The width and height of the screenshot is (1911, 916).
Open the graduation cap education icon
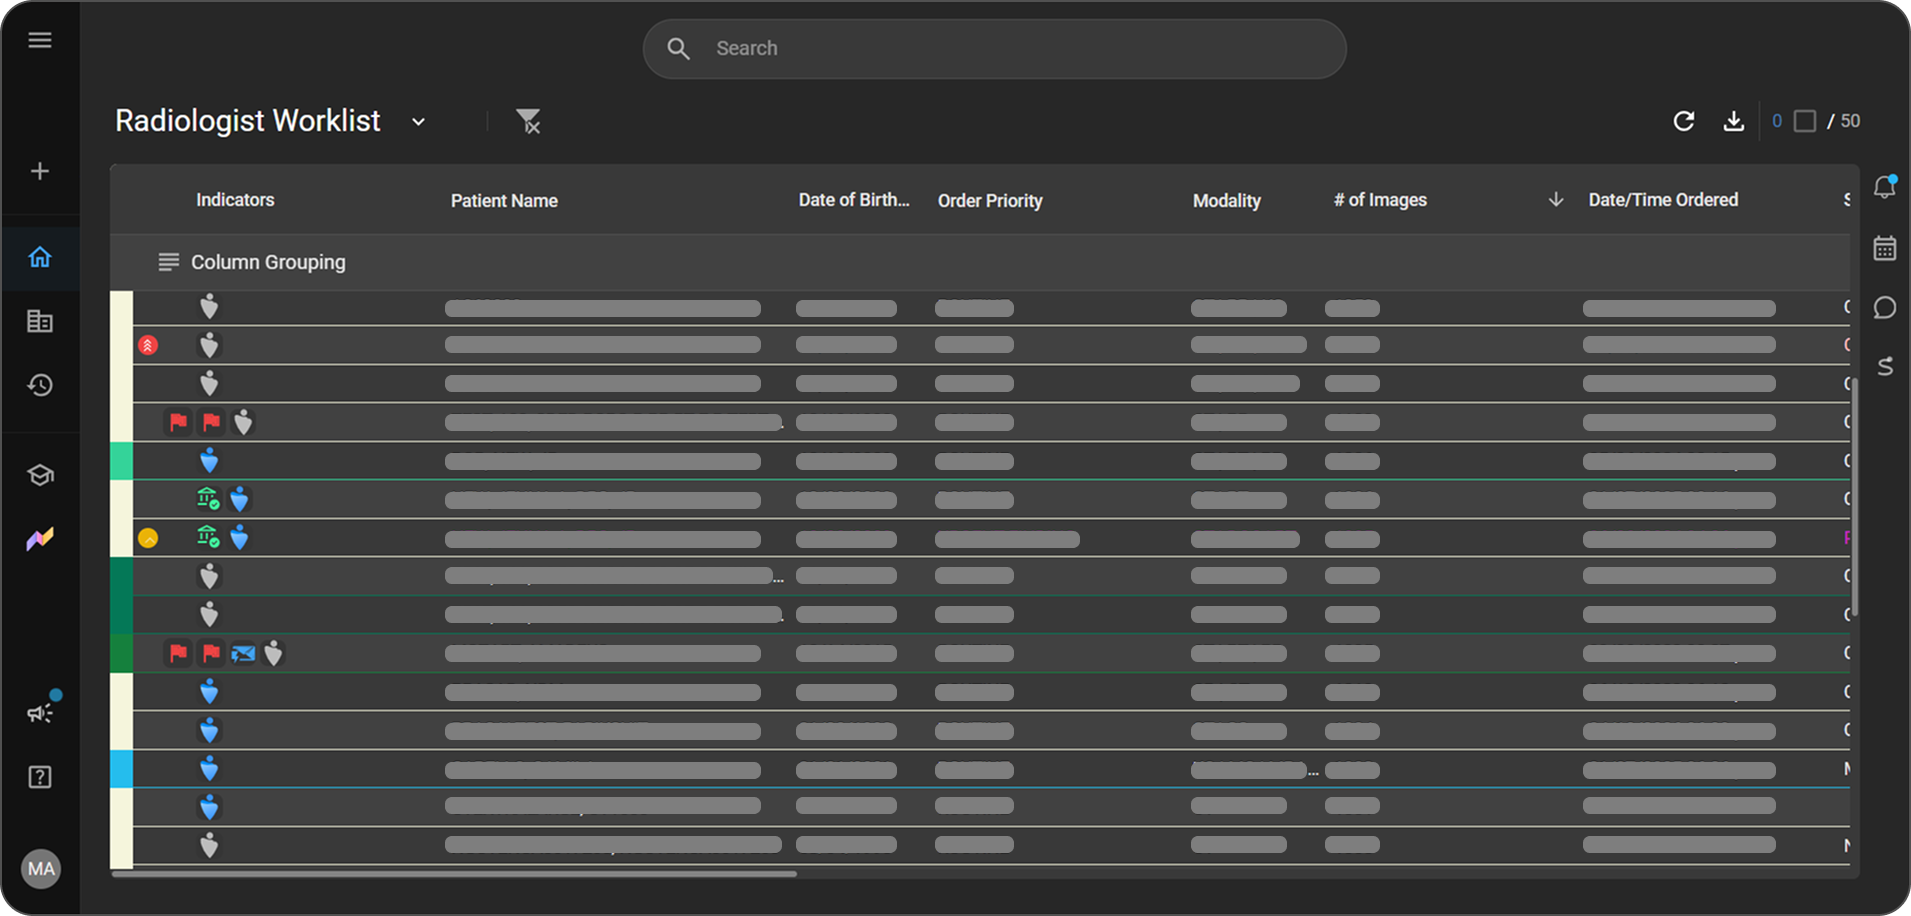point(40,474)
